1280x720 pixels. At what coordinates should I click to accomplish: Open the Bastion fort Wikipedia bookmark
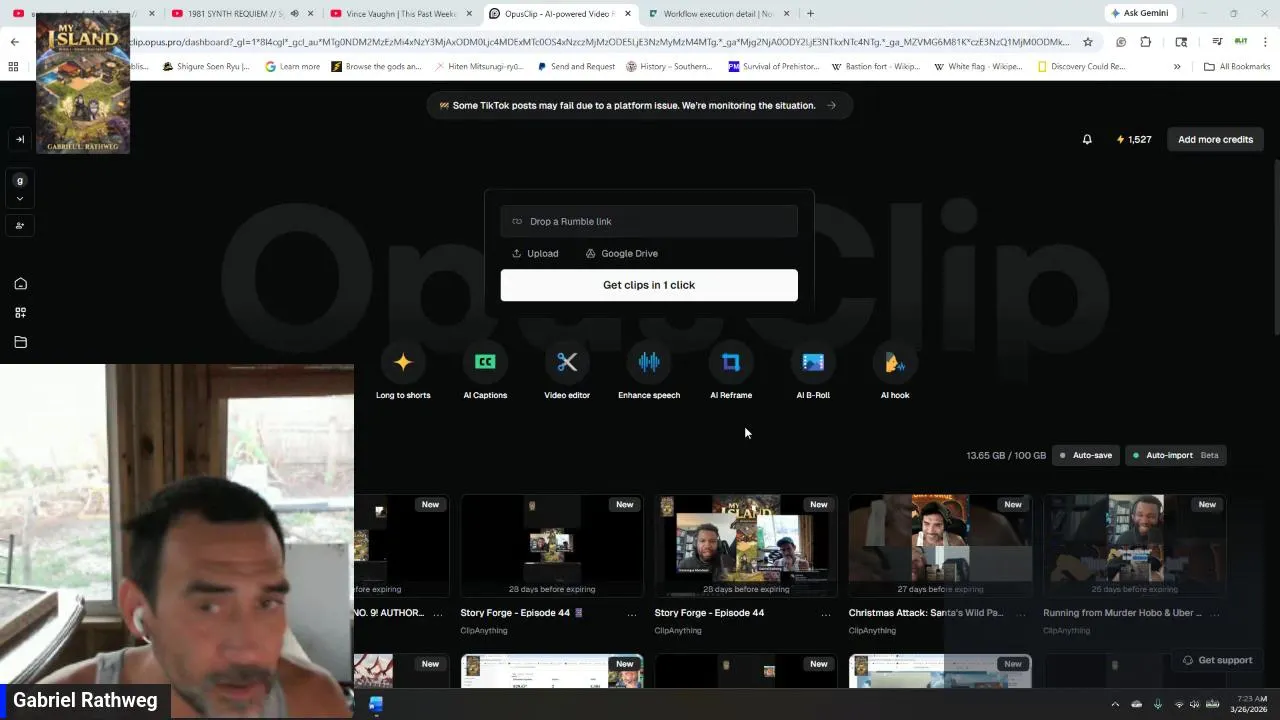pos(875,67)
